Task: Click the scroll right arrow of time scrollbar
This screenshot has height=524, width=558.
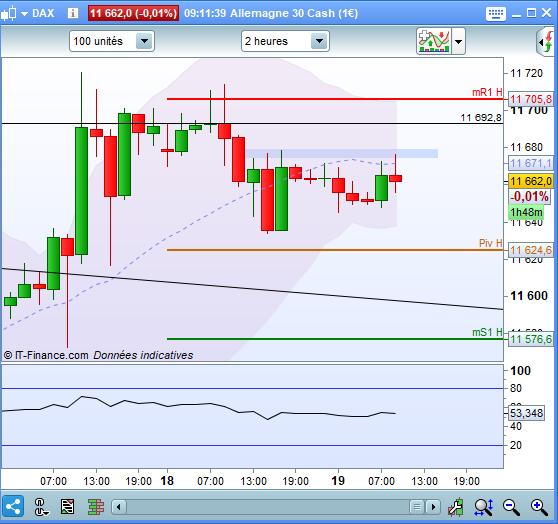Action: 433,507
